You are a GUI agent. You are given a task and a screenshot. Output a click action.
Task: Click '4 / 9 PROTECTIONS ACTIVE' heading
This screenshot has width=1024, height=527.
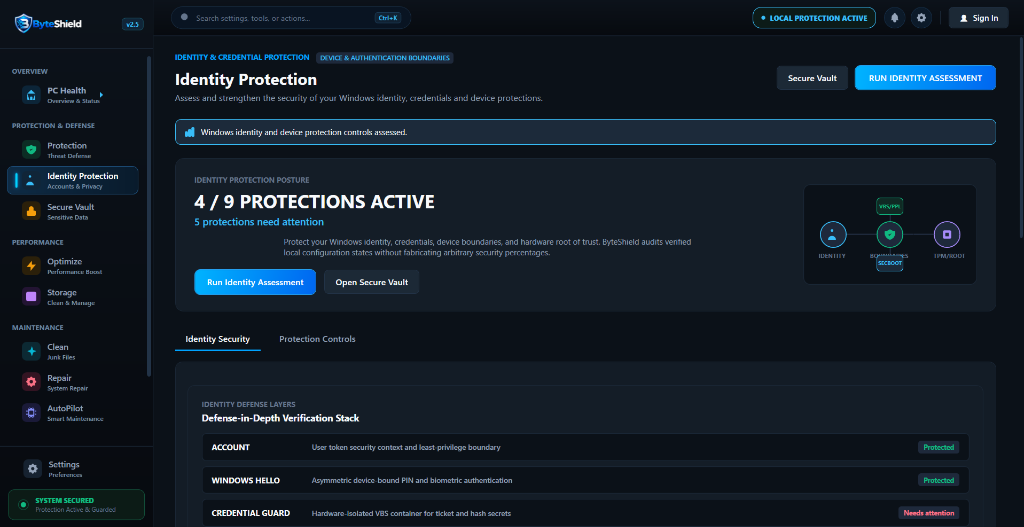click(314, 202)
